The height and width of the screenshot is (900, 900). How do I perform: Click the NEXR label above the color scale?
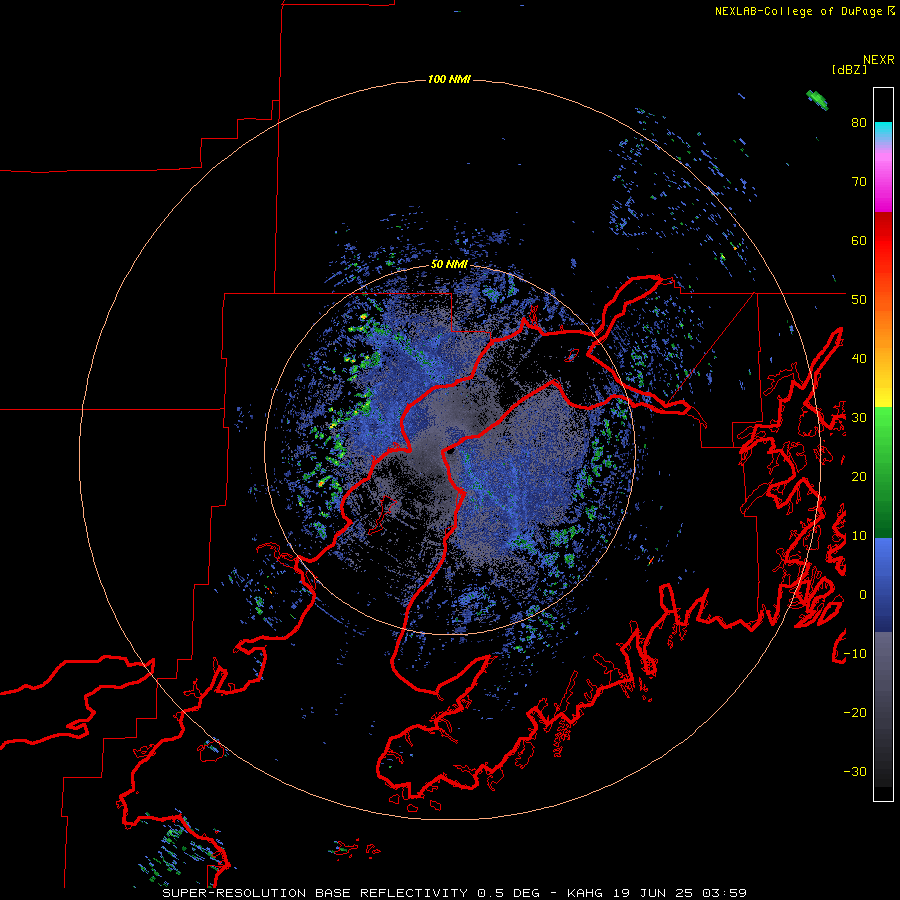[878, 60]
